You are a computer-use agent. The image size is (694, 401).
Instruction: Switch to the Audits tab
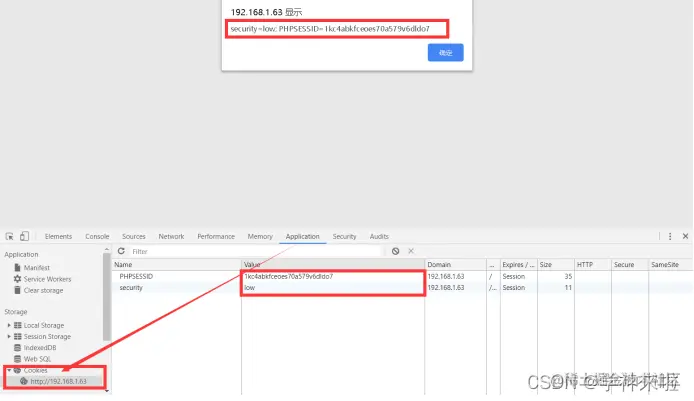(379, 236)
